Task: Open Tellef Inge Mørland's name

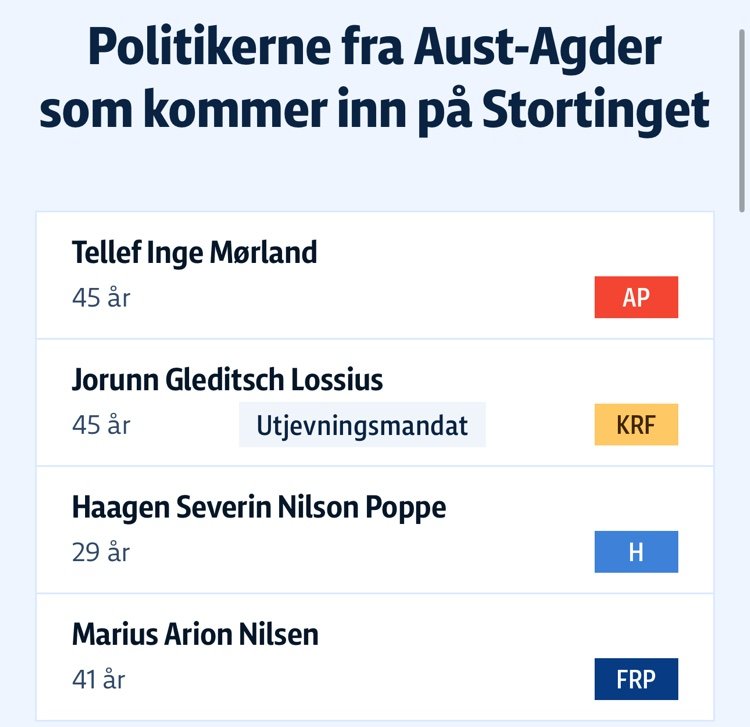Action: point(194,253)
